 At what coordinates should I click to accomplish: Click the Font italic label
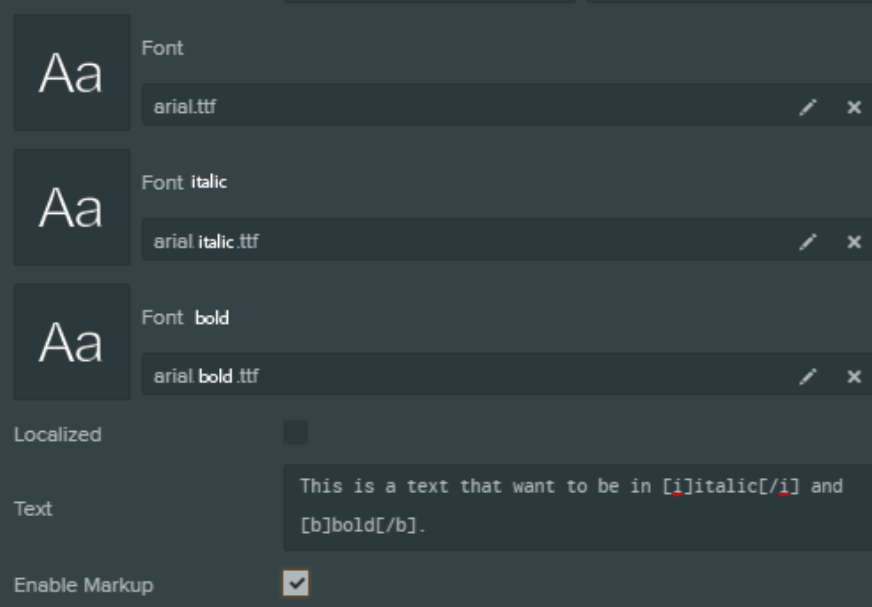tap(184, 182)
